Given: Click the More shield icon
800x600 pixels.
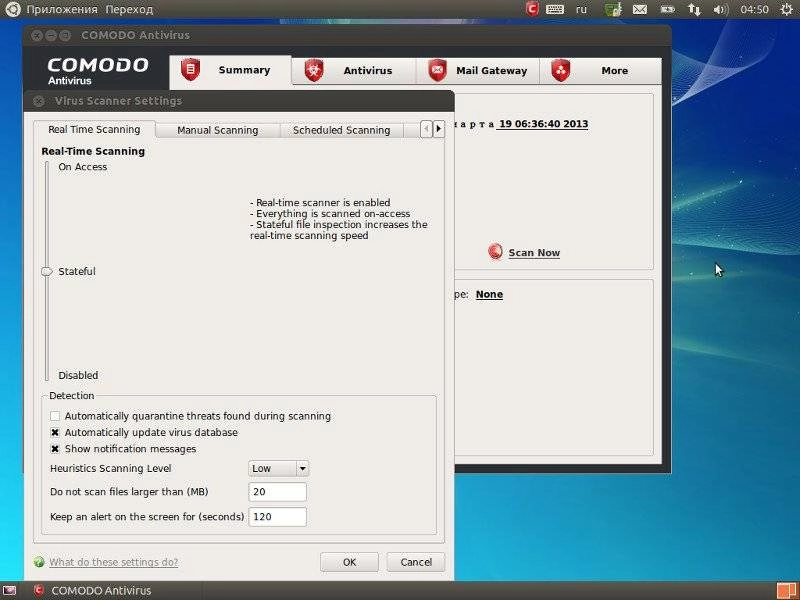Looking at the screenshot, I should click(x=561, y=70).
